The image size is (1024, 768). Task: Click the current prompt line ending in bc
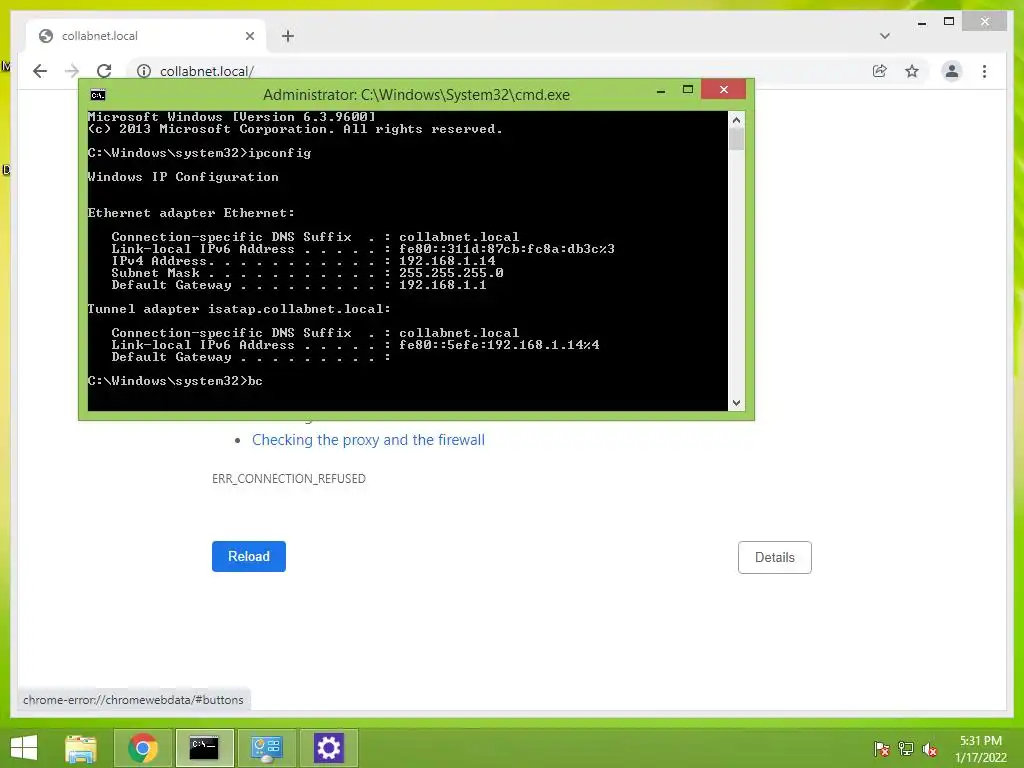pyautogui.click(x=175, y=381)
